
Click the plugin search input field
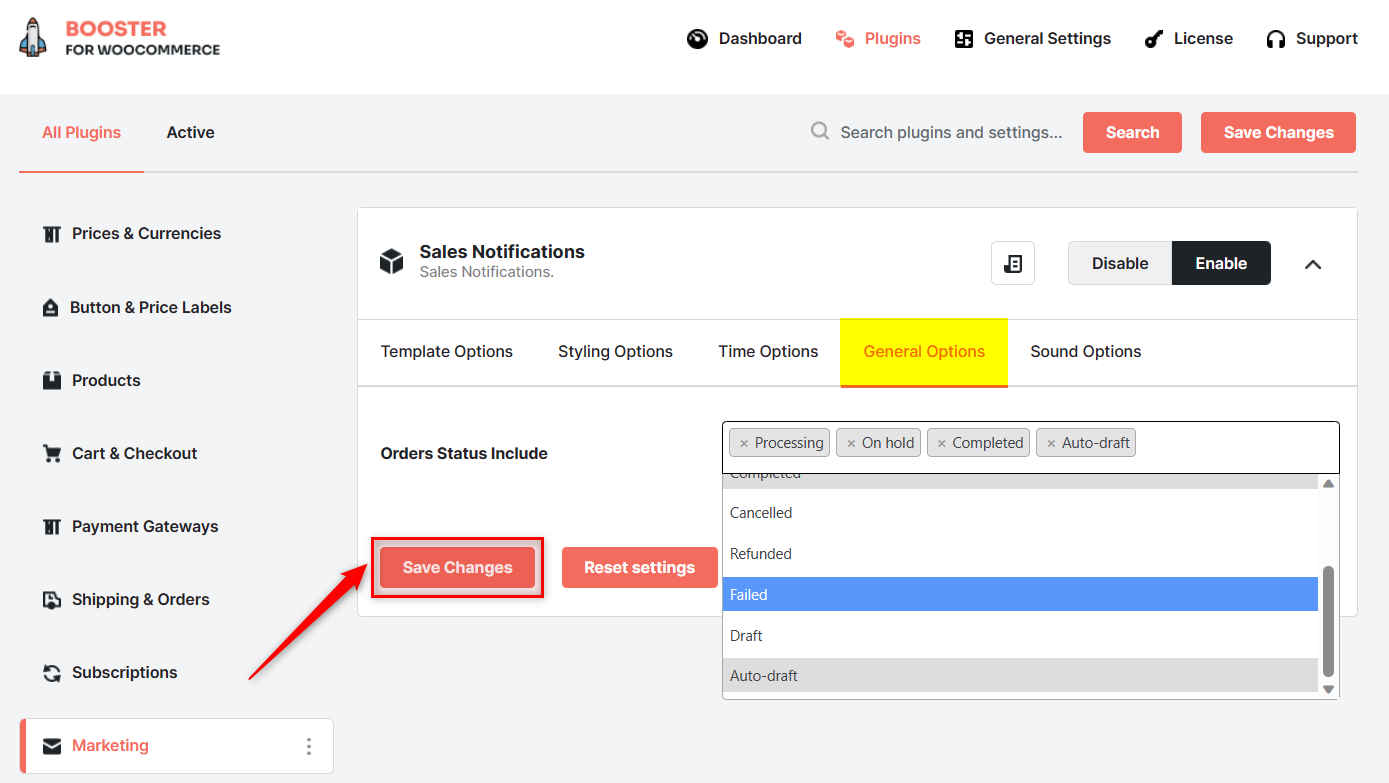[950, 132]
